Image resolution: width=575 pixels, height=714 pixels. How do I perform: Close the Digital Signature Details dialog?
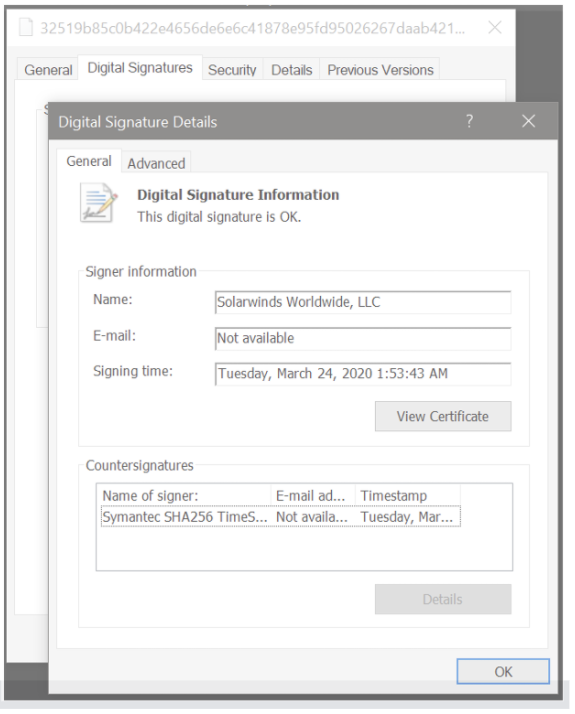point(528,121)
